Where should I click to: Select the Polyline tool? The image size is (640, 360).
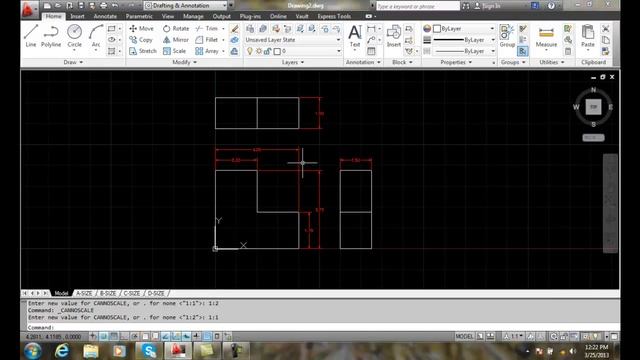51,36
